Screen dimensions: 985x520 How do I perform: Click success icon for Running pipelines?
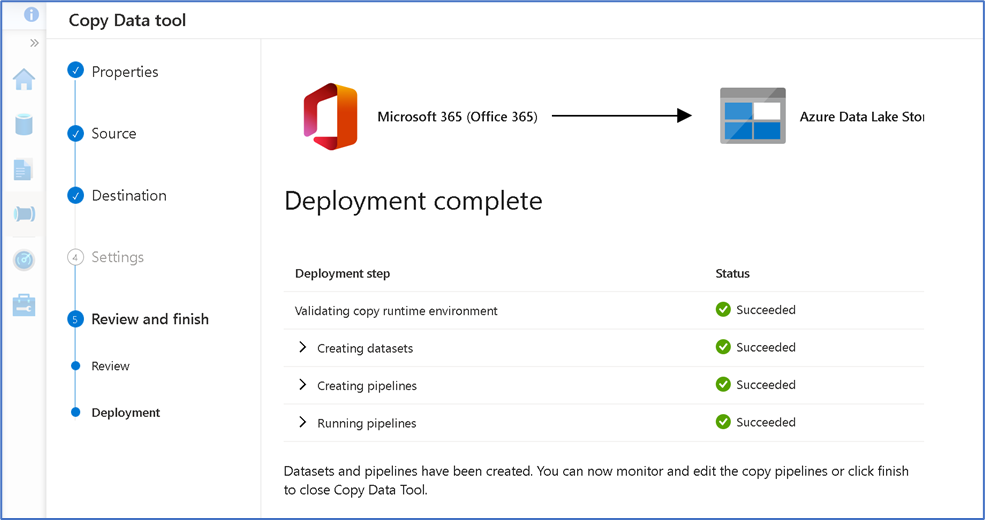(x=723, y=422)
